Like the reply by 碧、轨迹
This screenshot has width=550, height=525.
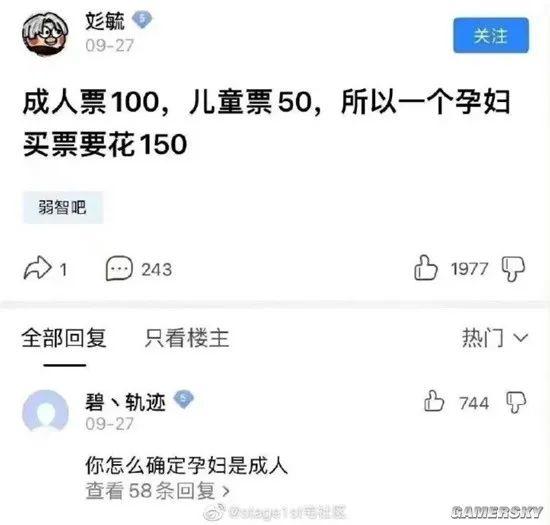[x=434, y=401]
